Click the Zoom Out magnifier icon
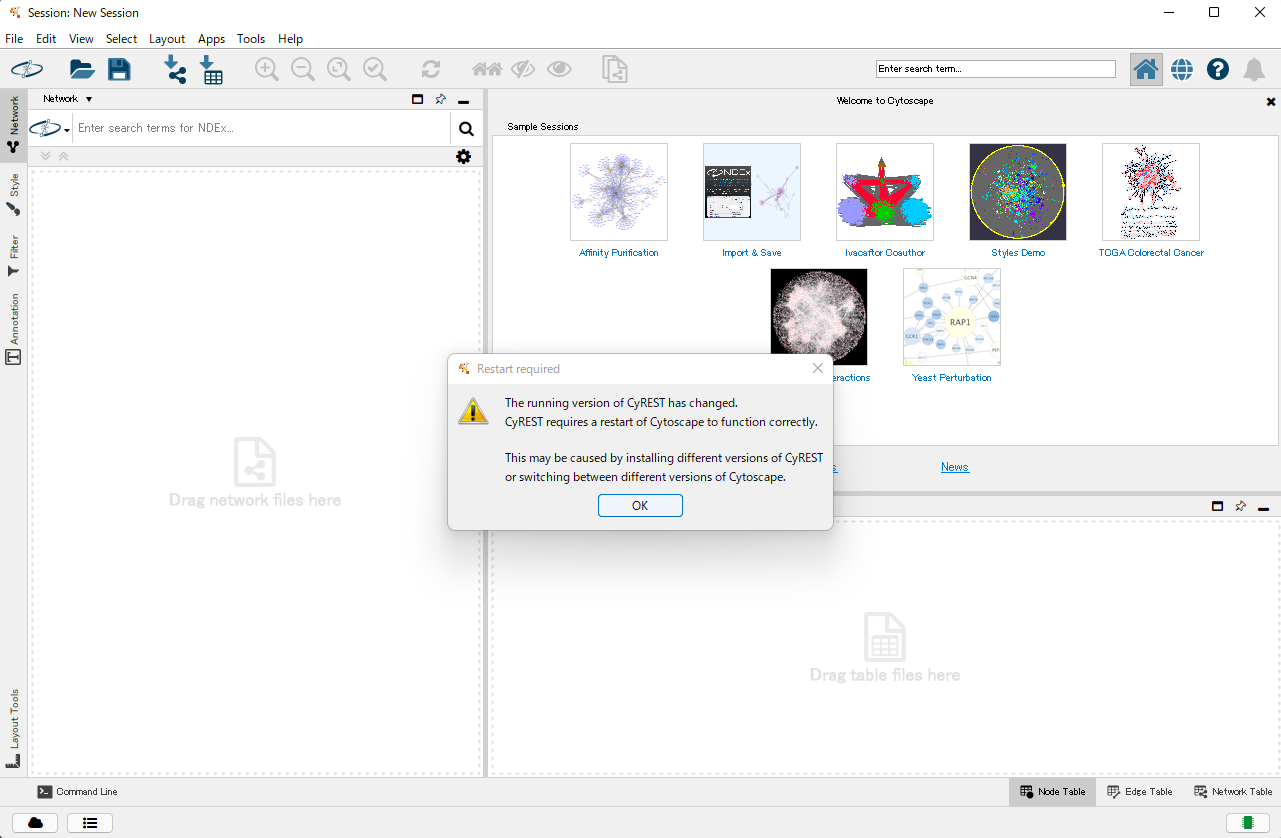 click(x=302, y=69)
